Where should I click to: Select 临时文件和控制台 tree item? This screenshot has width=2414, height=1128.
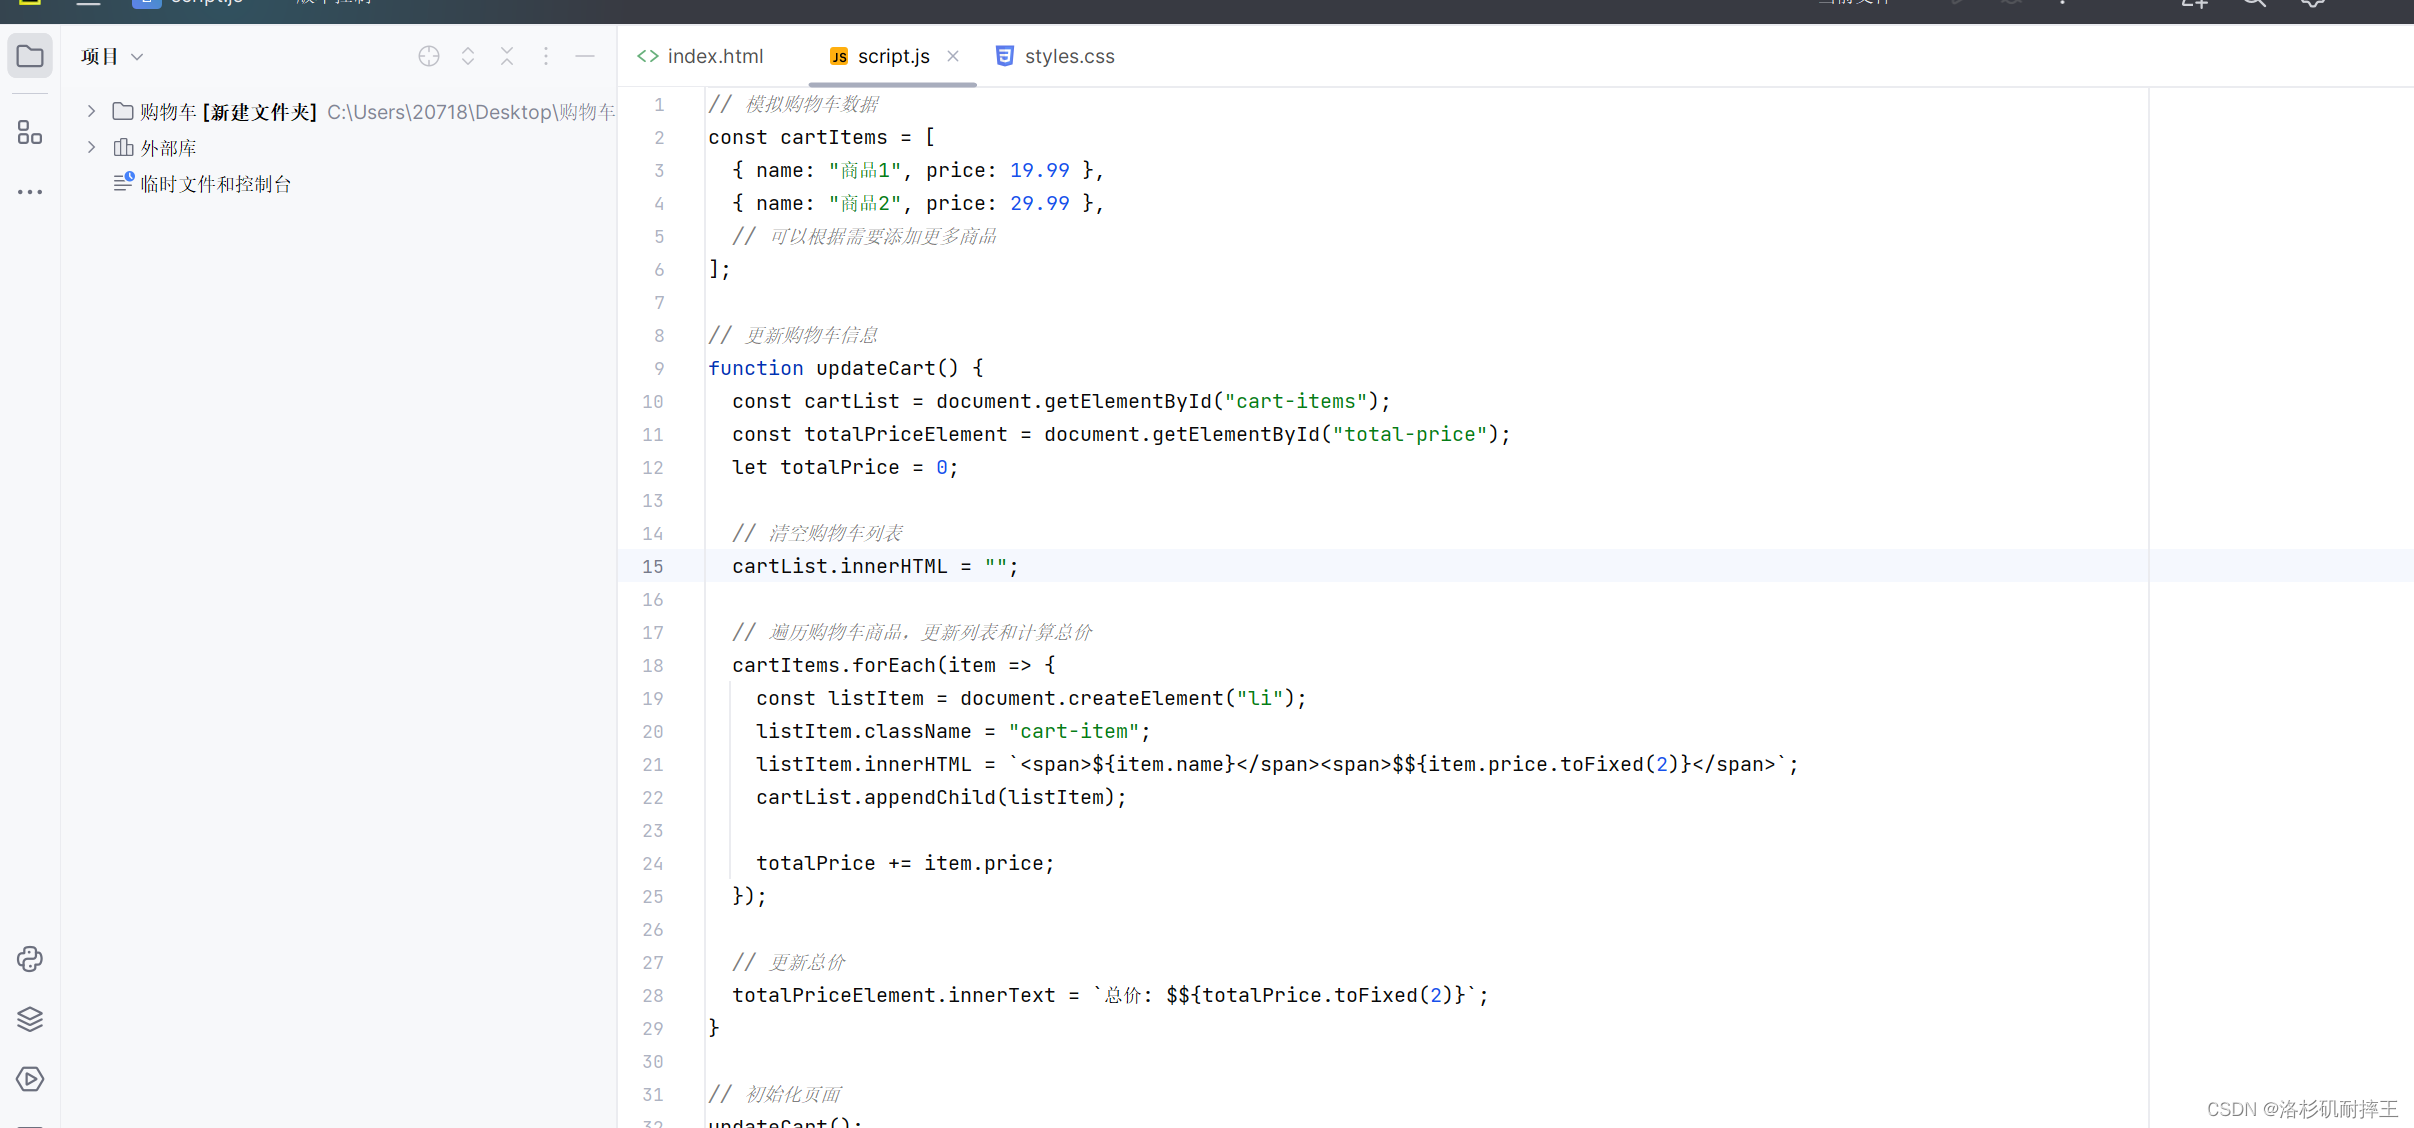(215, 184)
